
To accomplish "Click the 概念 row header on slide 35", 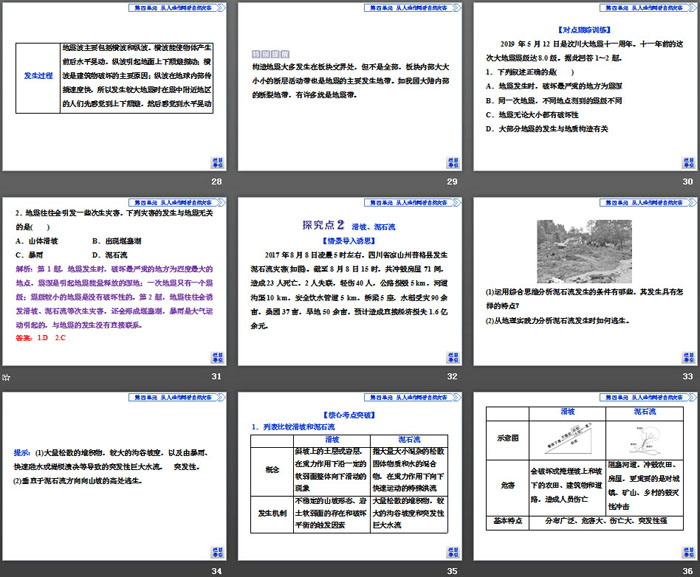I will pyautogui.click(x=272, y=469).
